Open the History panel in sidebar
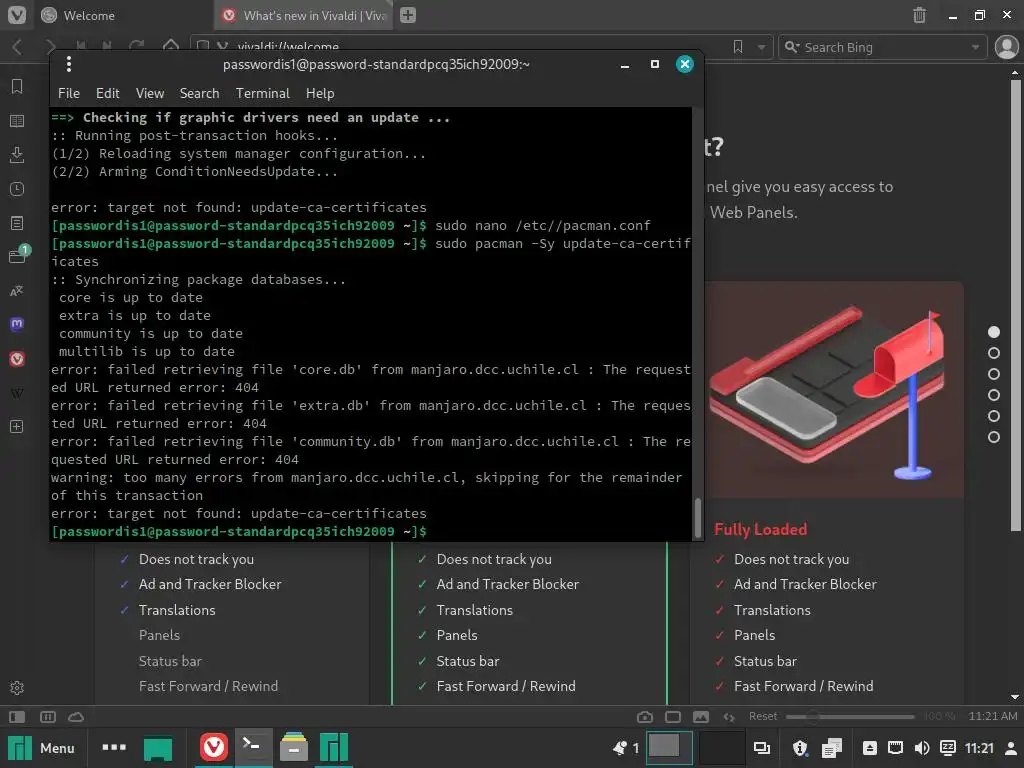 coord(17,189)
